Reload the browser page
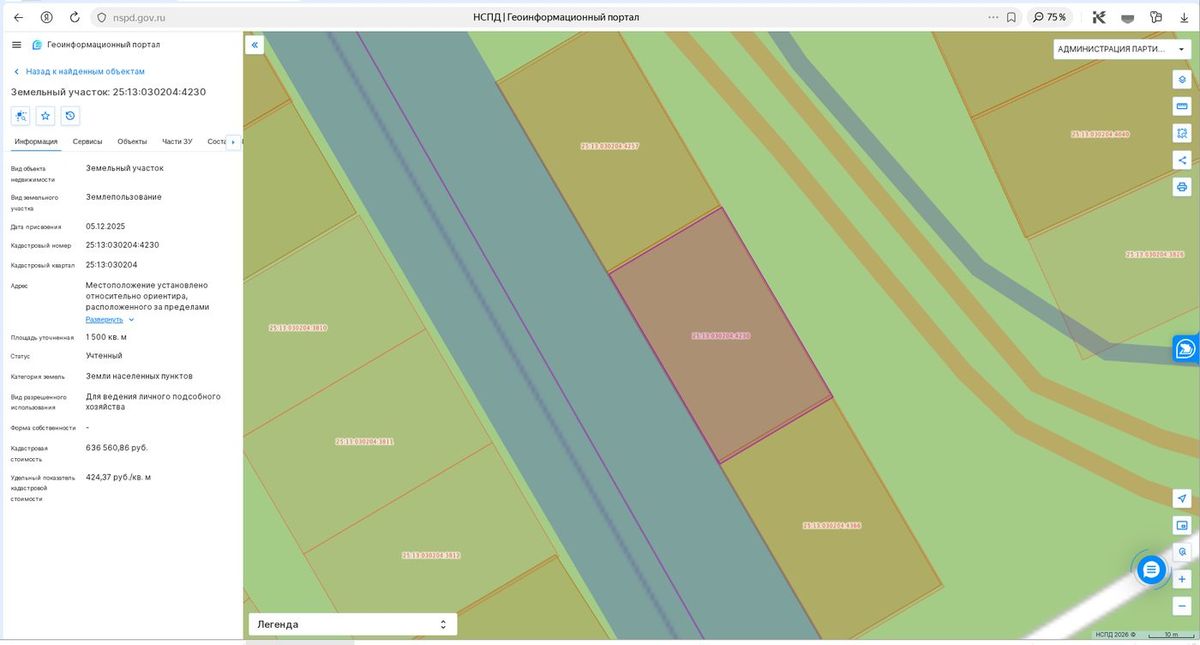Screen dimensions: 1200x645 (75, 17)
